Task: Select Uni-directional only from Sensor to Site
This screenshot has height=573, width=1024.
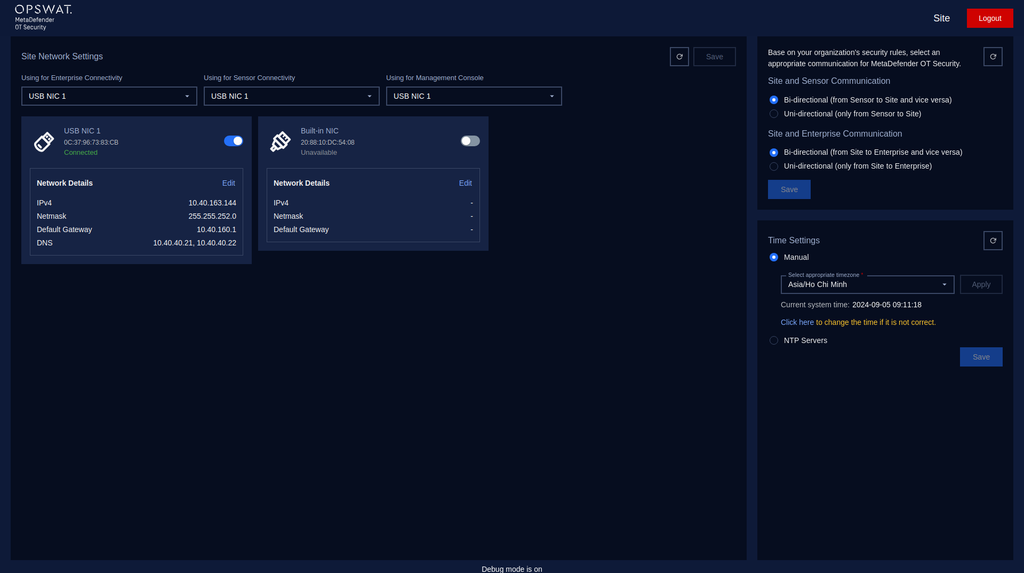Action: click(x=774, y=114)
